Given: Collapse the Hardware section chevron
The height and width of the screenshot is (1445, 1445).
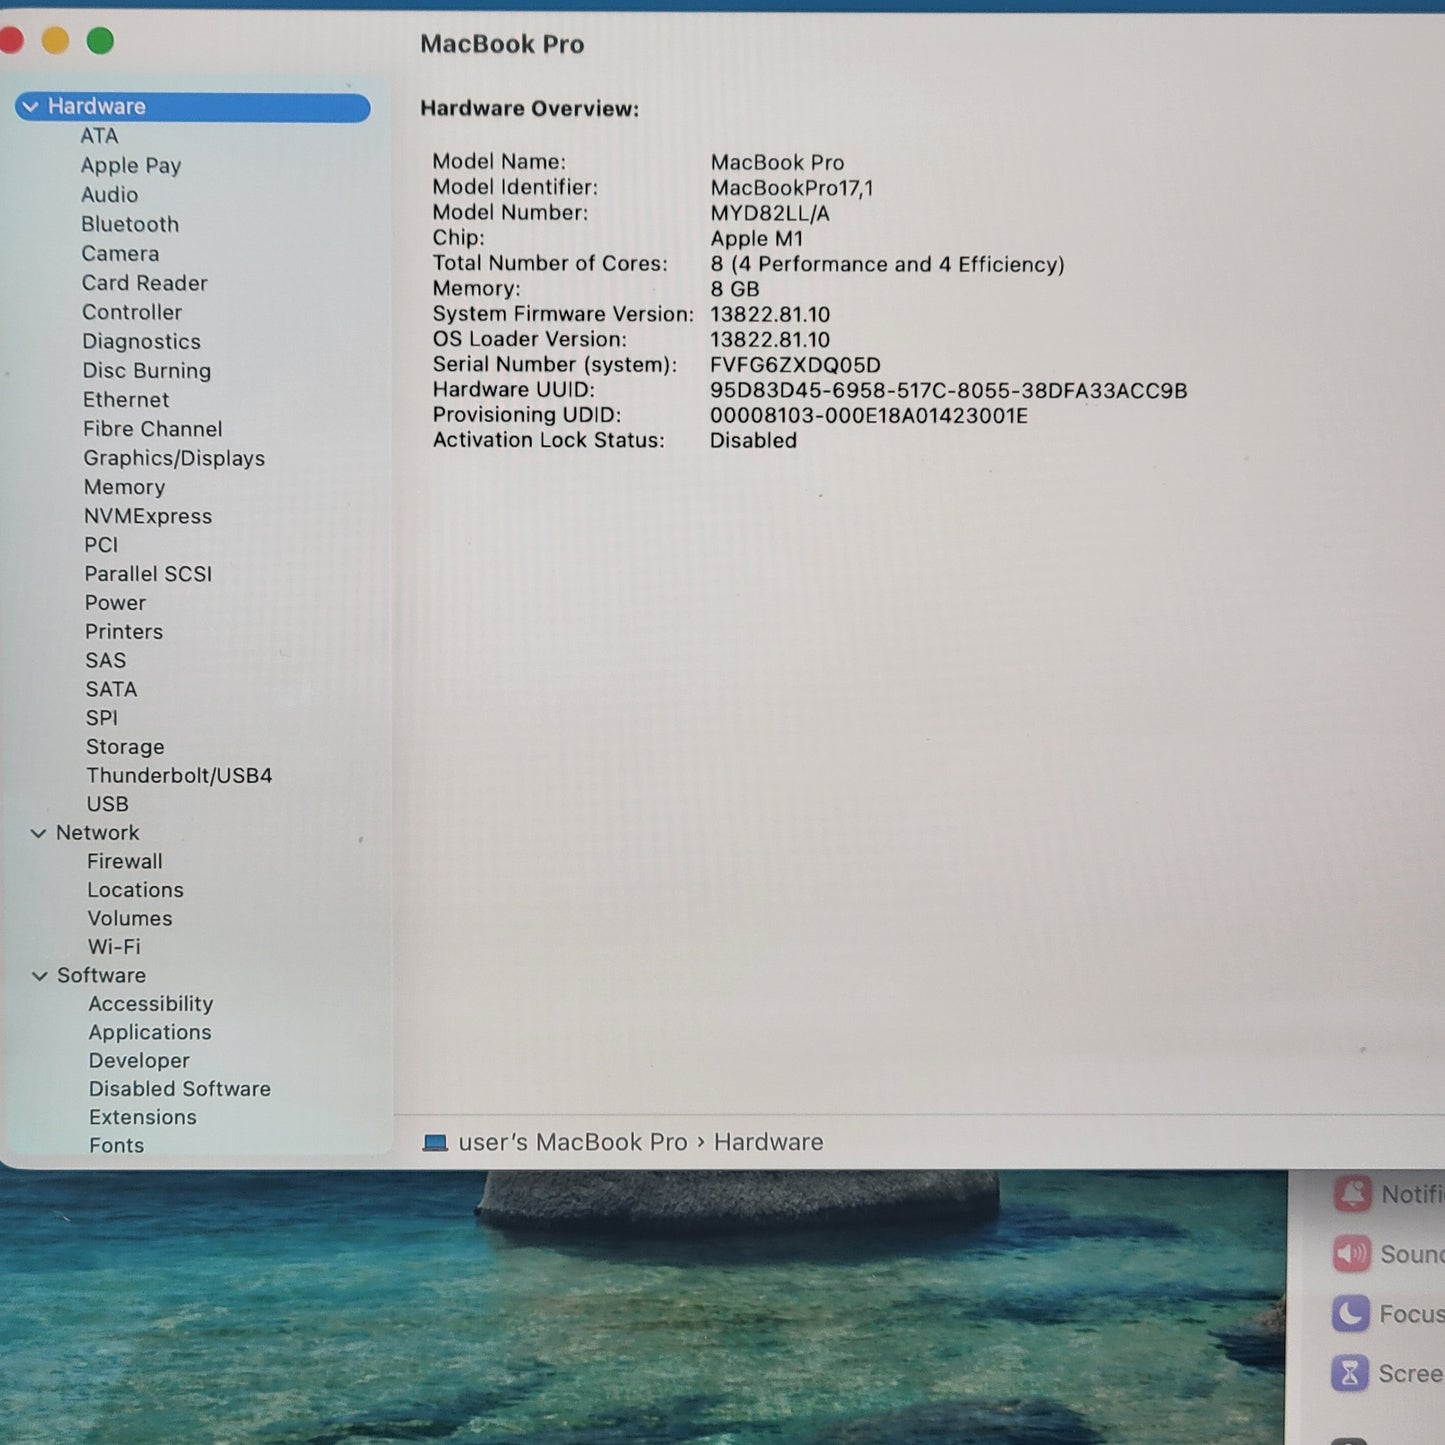Looking at the screenshot, I should coord(30,107).
